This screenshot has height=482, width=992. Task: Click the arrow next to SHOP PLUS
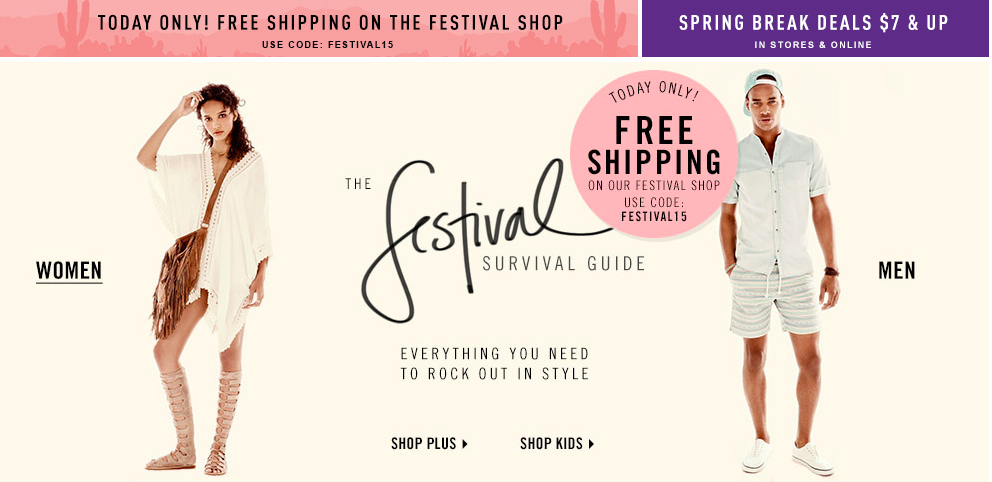[x=465, y=444]
